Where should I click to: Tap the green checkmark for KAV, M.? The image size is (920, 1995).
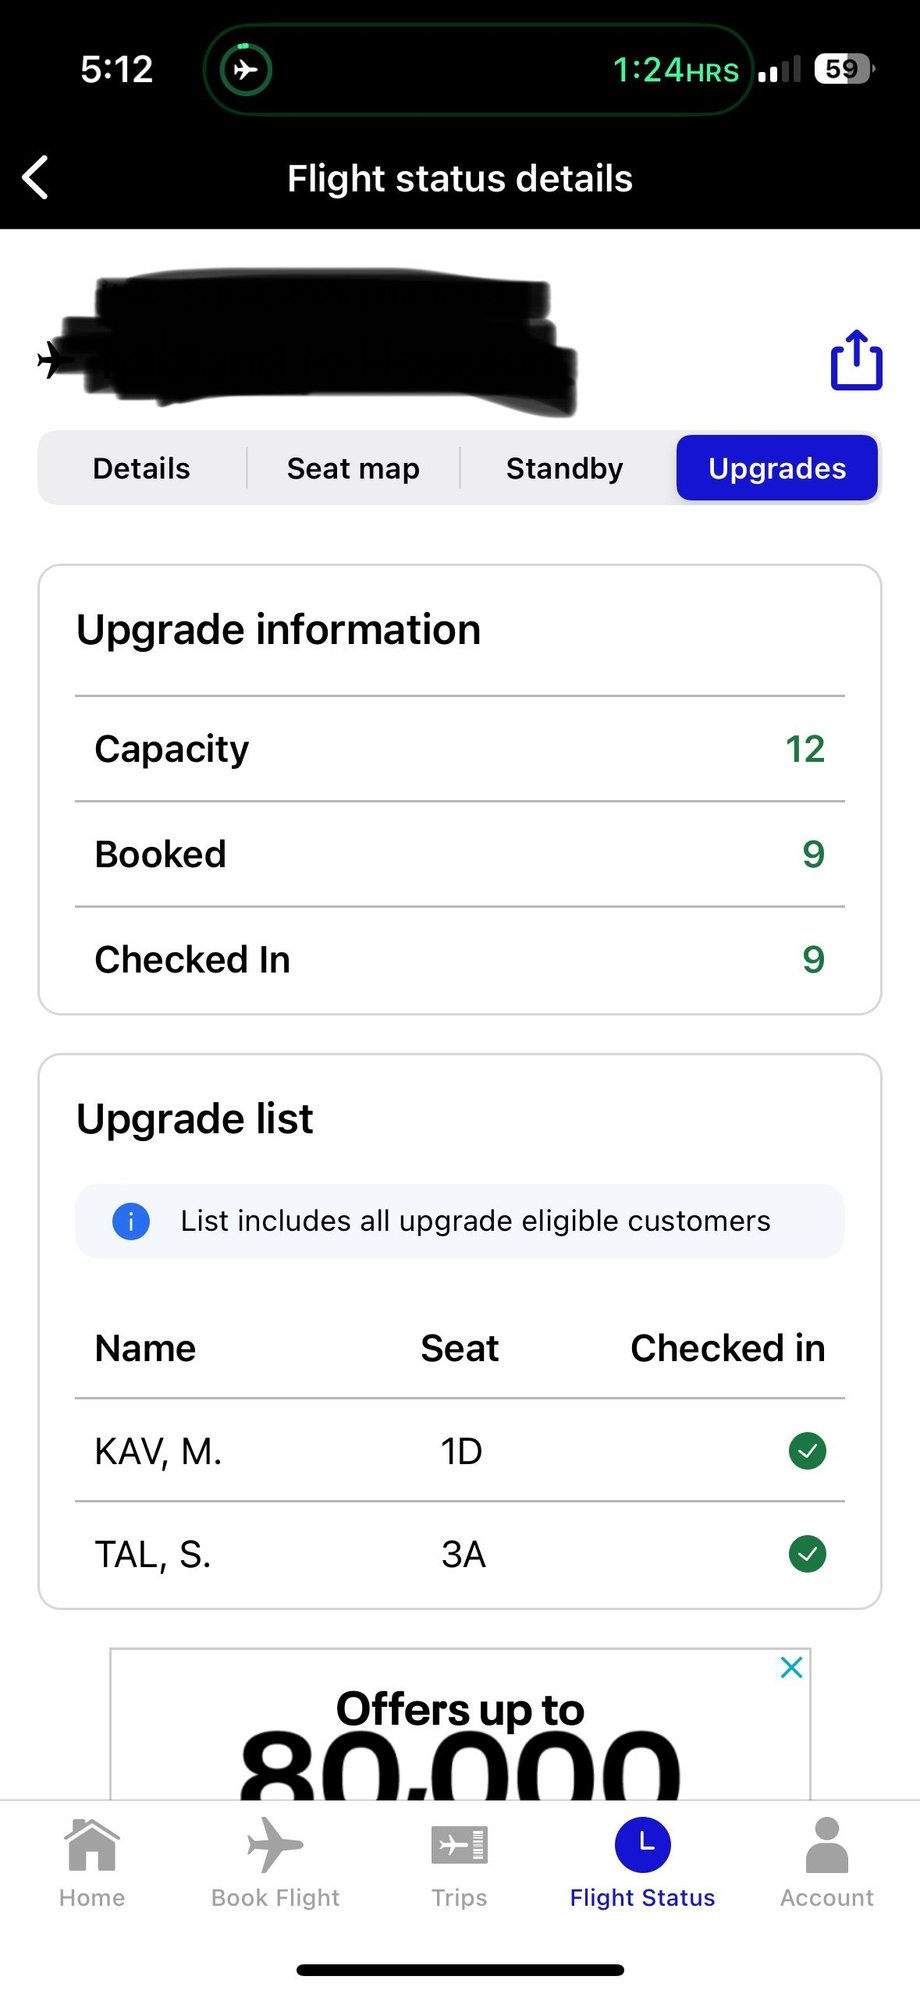click(807, 1450)
